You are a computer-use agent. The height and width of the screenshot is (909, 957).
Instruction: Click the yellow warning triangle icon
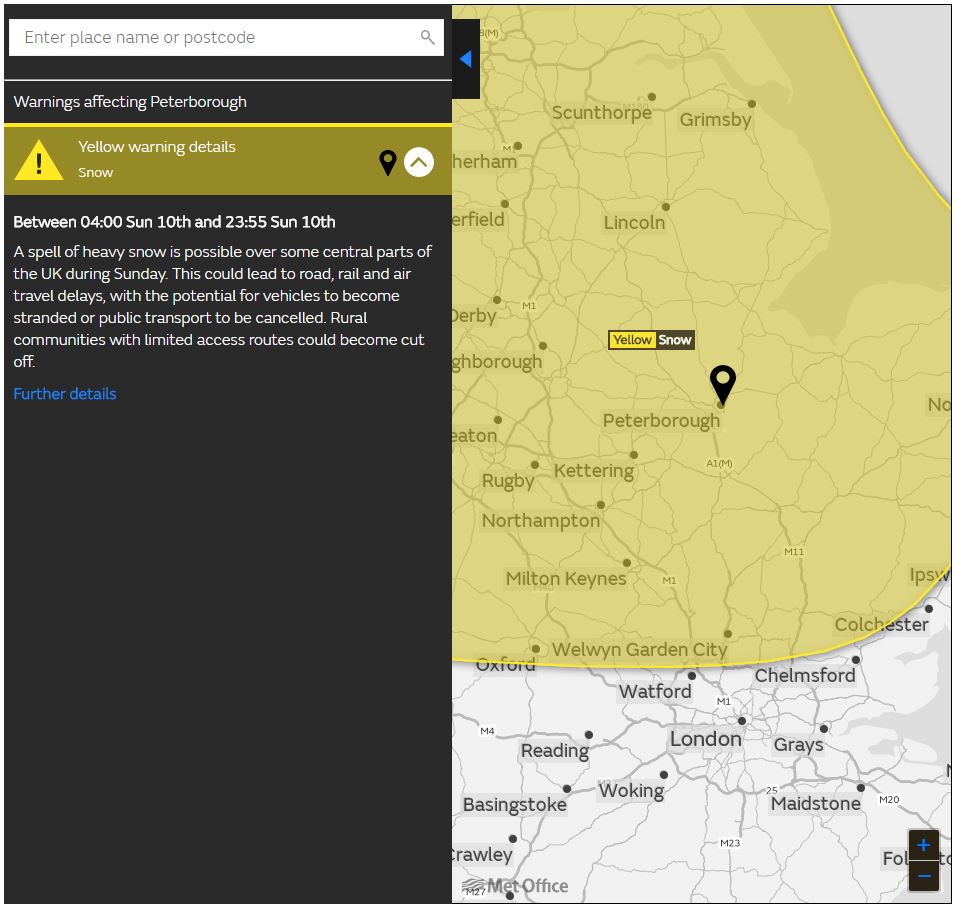click(39, 160)
